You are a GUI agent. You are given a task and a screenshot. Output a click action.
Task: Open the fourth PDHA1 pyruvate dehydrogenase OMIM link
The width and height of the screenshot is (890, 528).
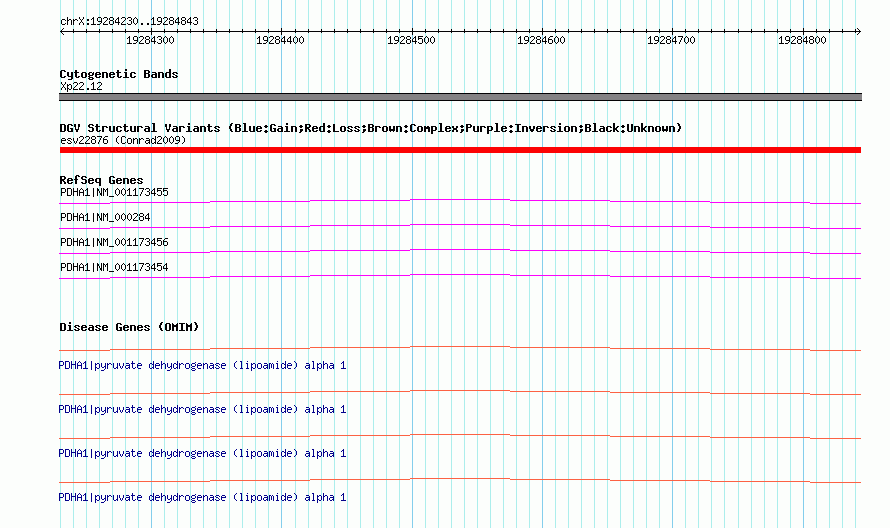pos(202,497)
